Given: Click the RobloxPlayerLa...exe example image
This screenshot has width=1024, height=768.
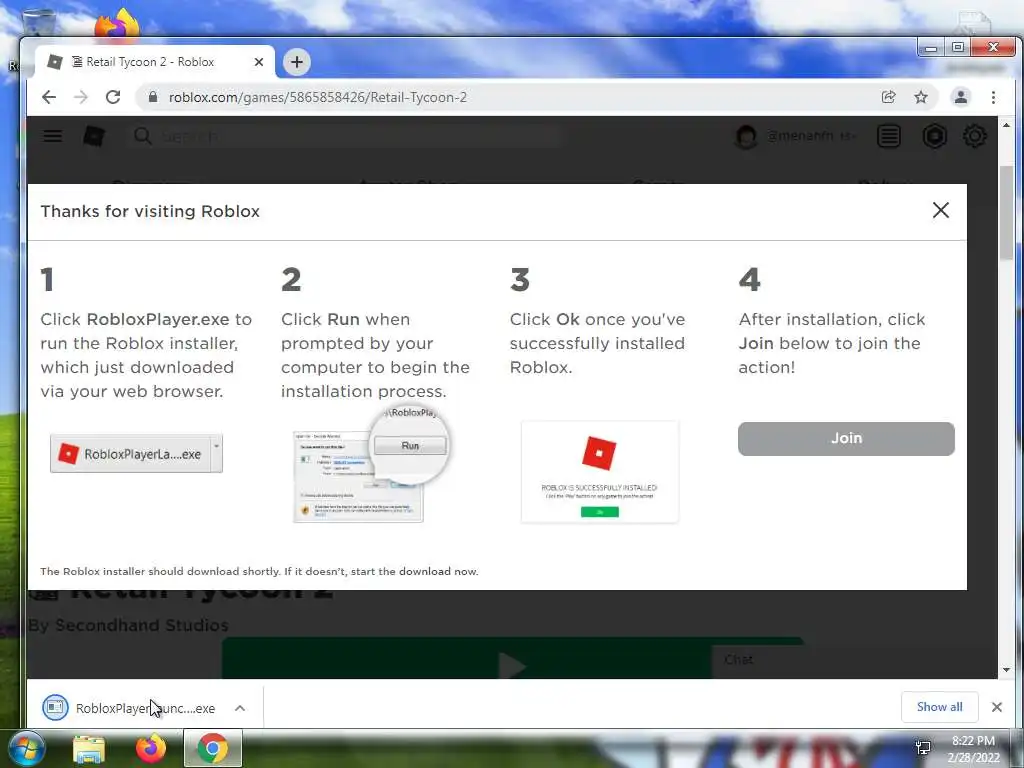Looking at the screenshot, I should coord(136,453).
